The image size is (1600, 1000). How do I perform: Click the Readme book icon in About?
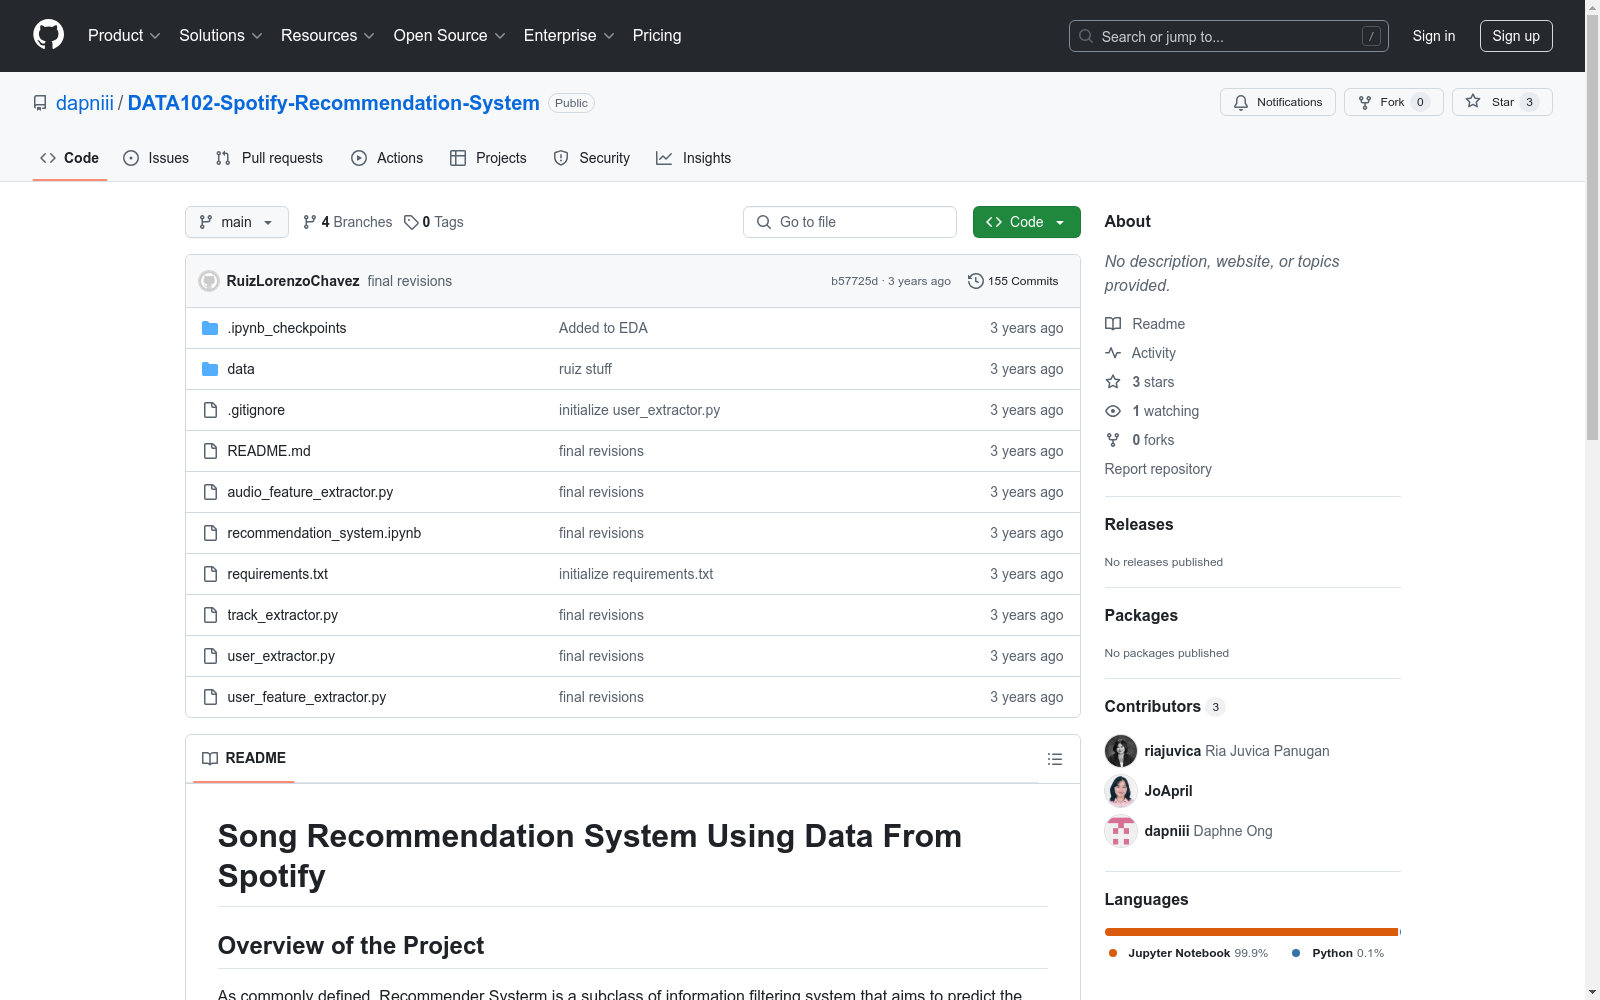(1113, 324)
